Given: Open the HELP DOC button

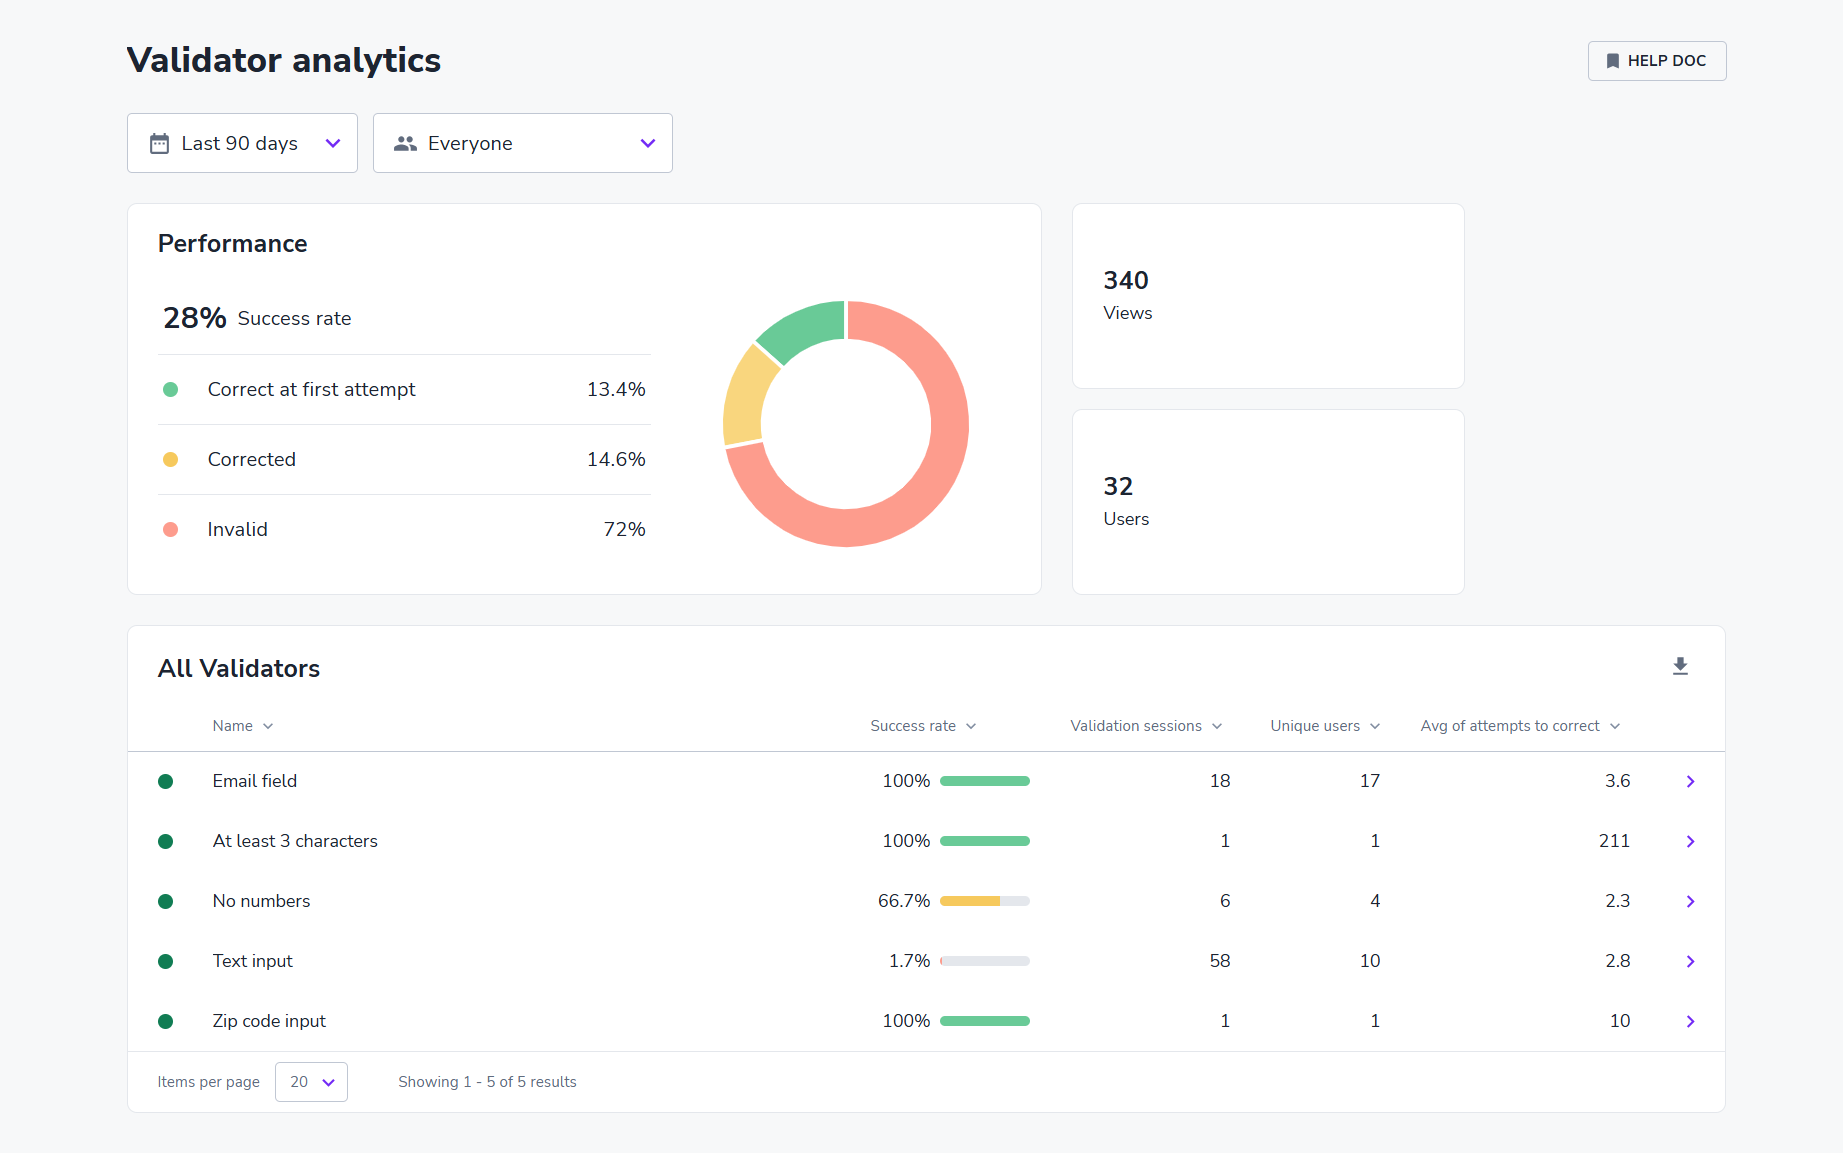Looking at the screenshot, I should pyautogui.click(x=1657, y=61).
